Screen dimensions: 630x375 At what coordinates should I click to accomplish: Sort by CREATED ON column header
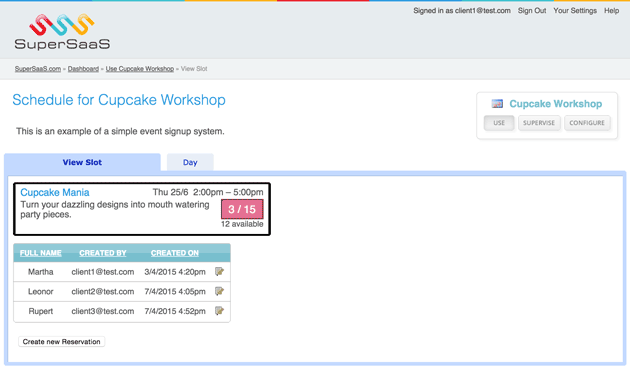click(175, 253)
